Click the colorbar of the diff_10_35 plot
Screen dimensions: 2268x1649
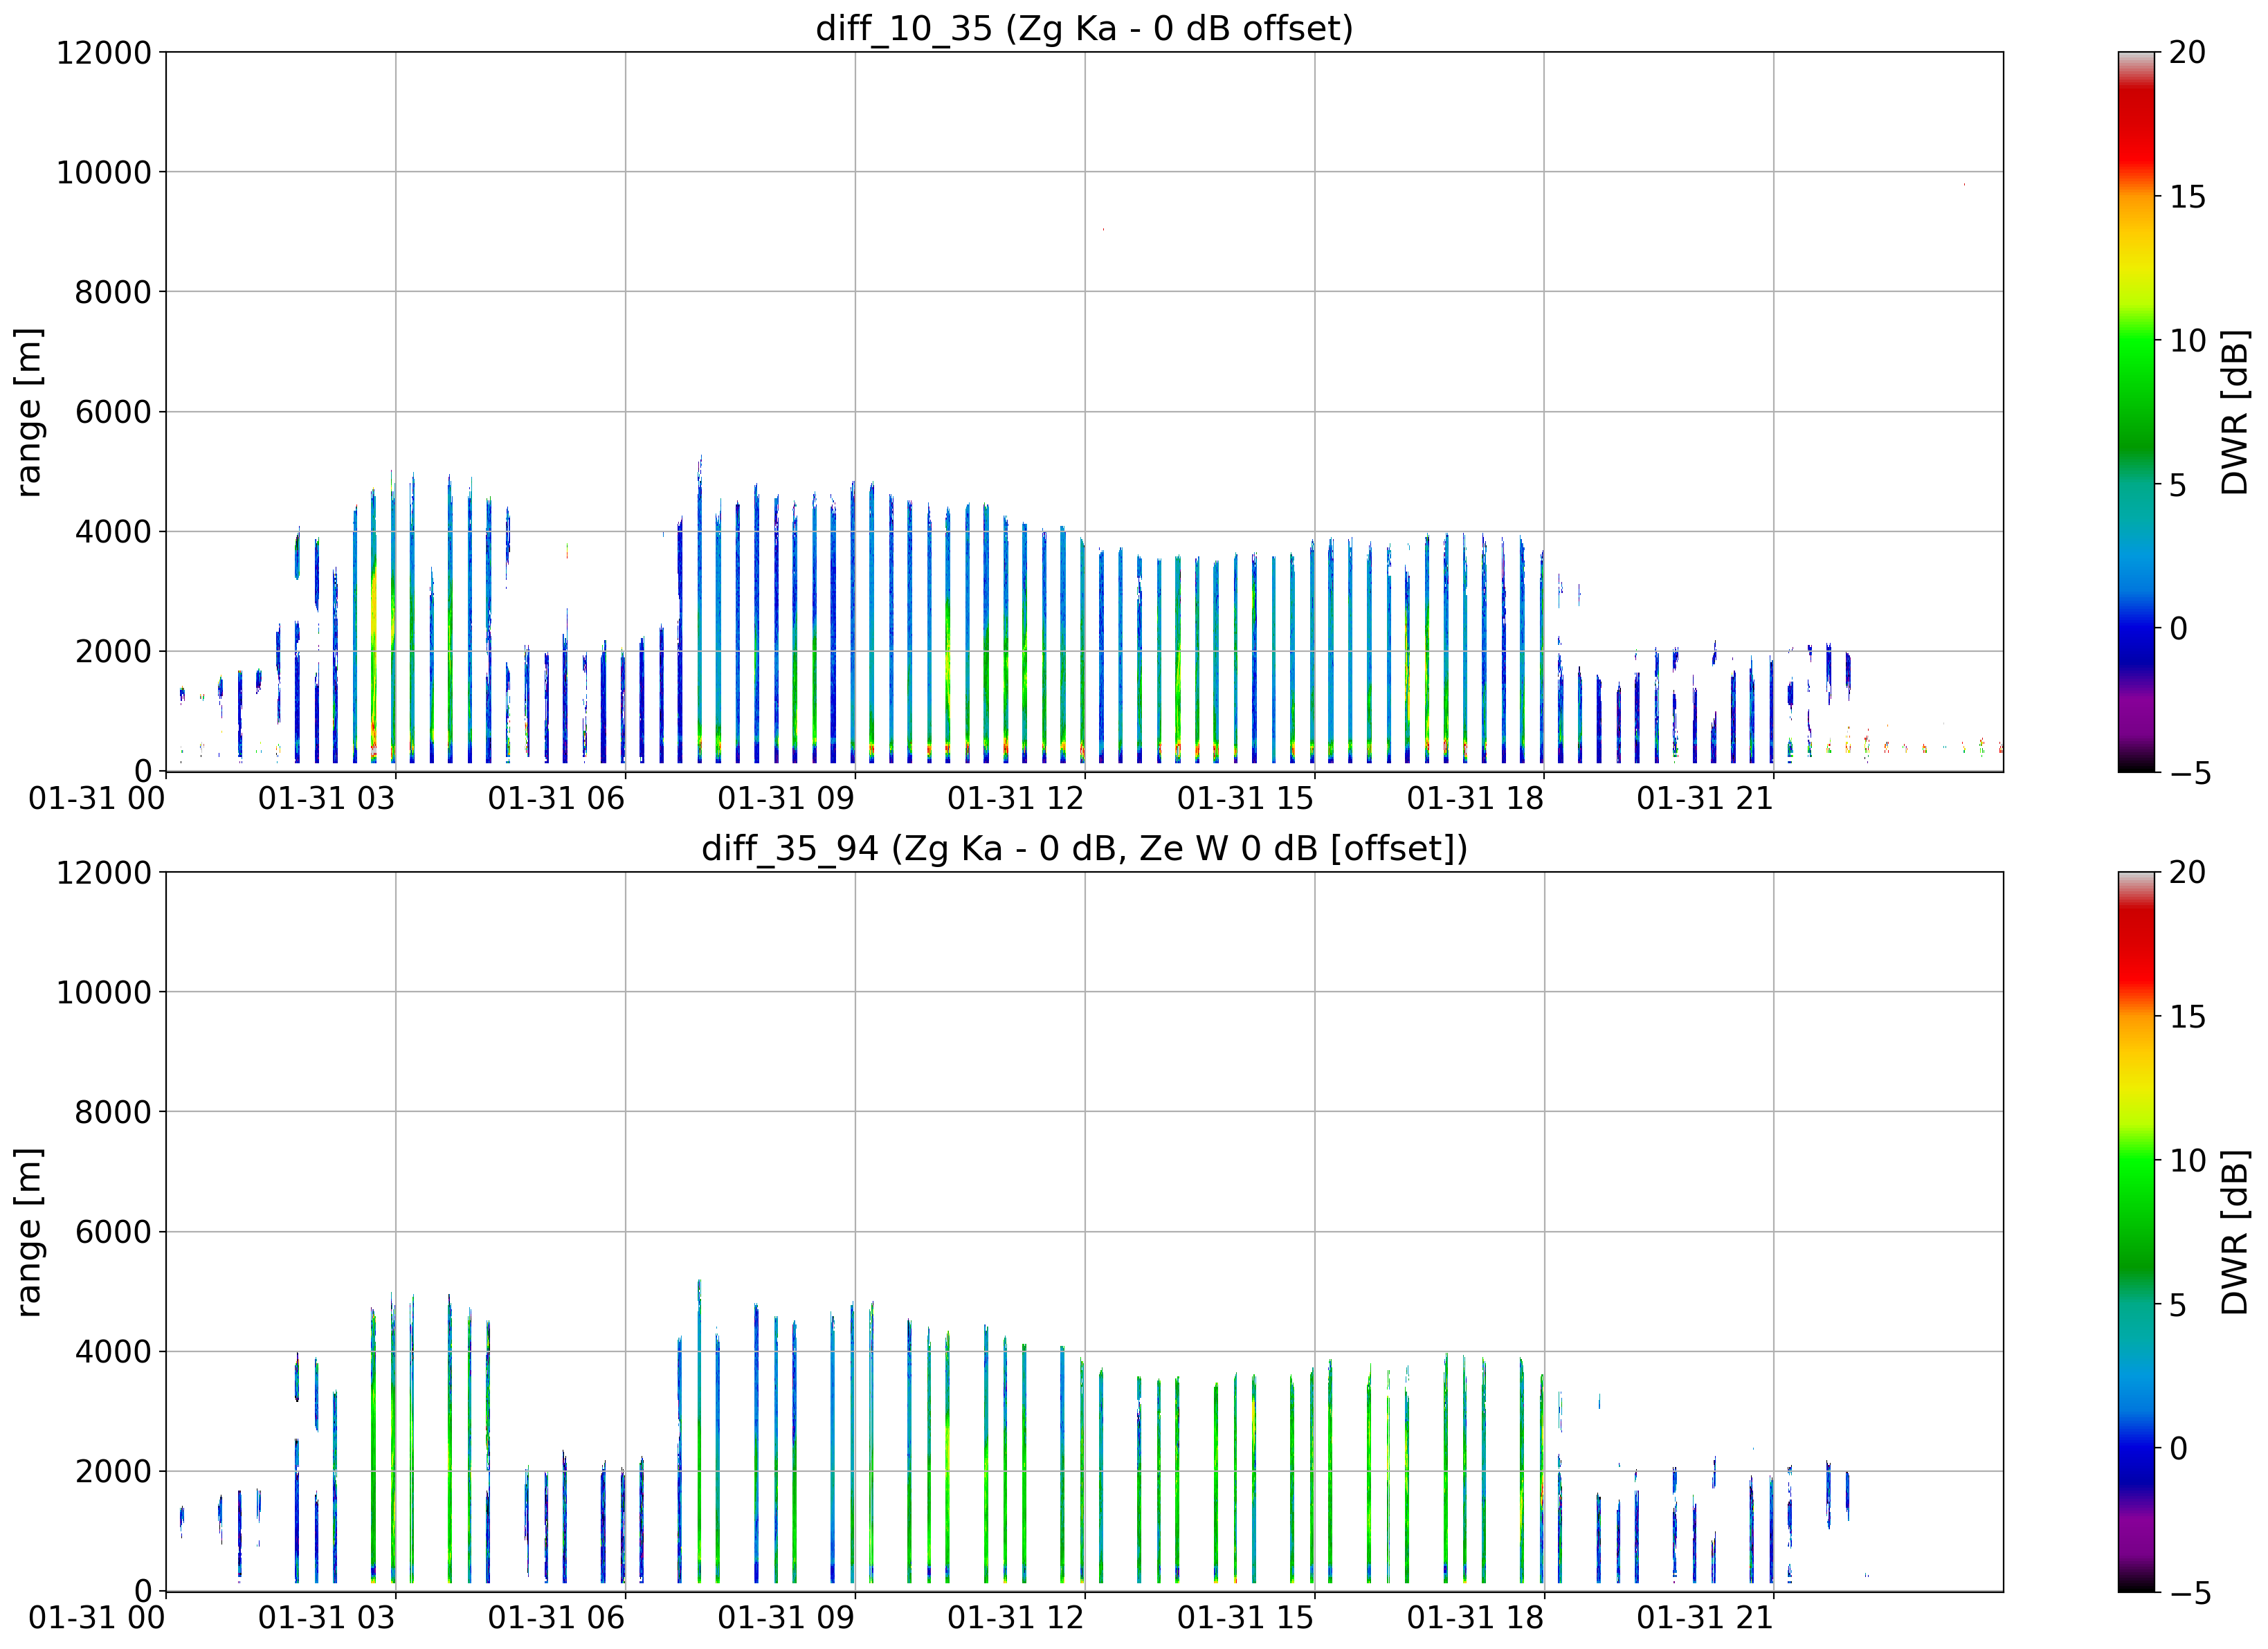point(2136,412)
